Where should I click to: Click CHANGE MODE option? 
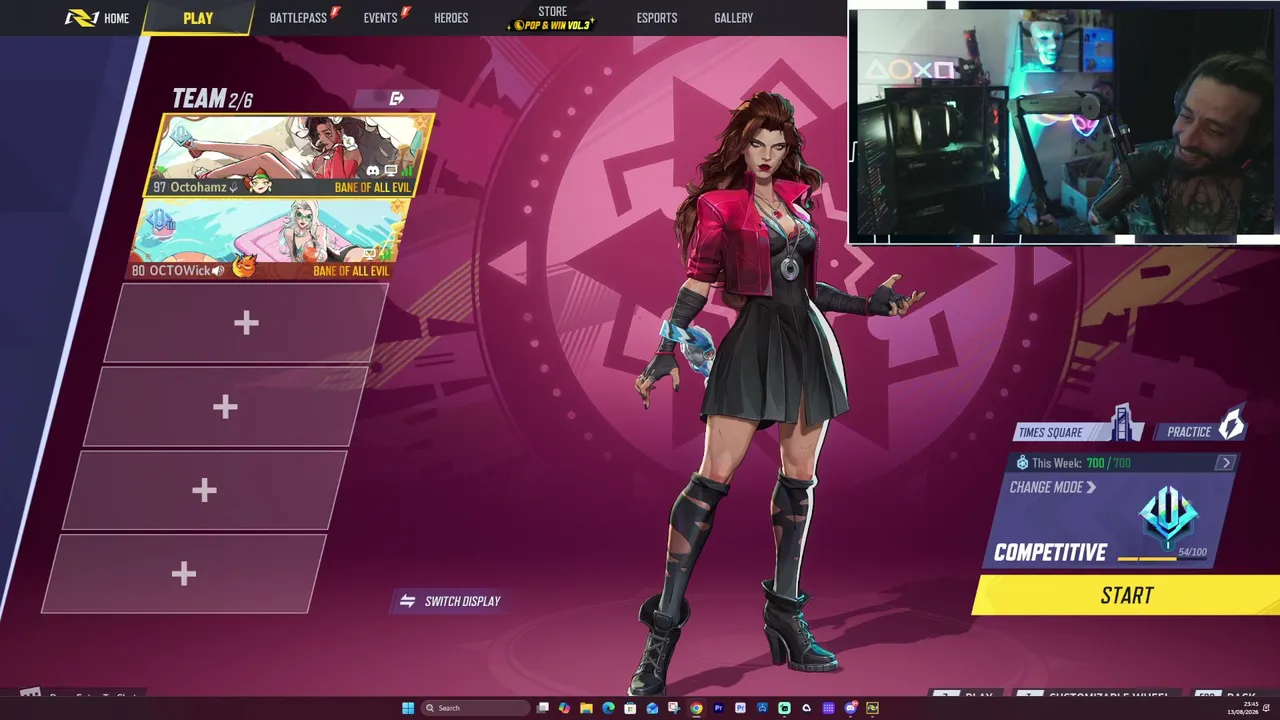point(1052,487)
